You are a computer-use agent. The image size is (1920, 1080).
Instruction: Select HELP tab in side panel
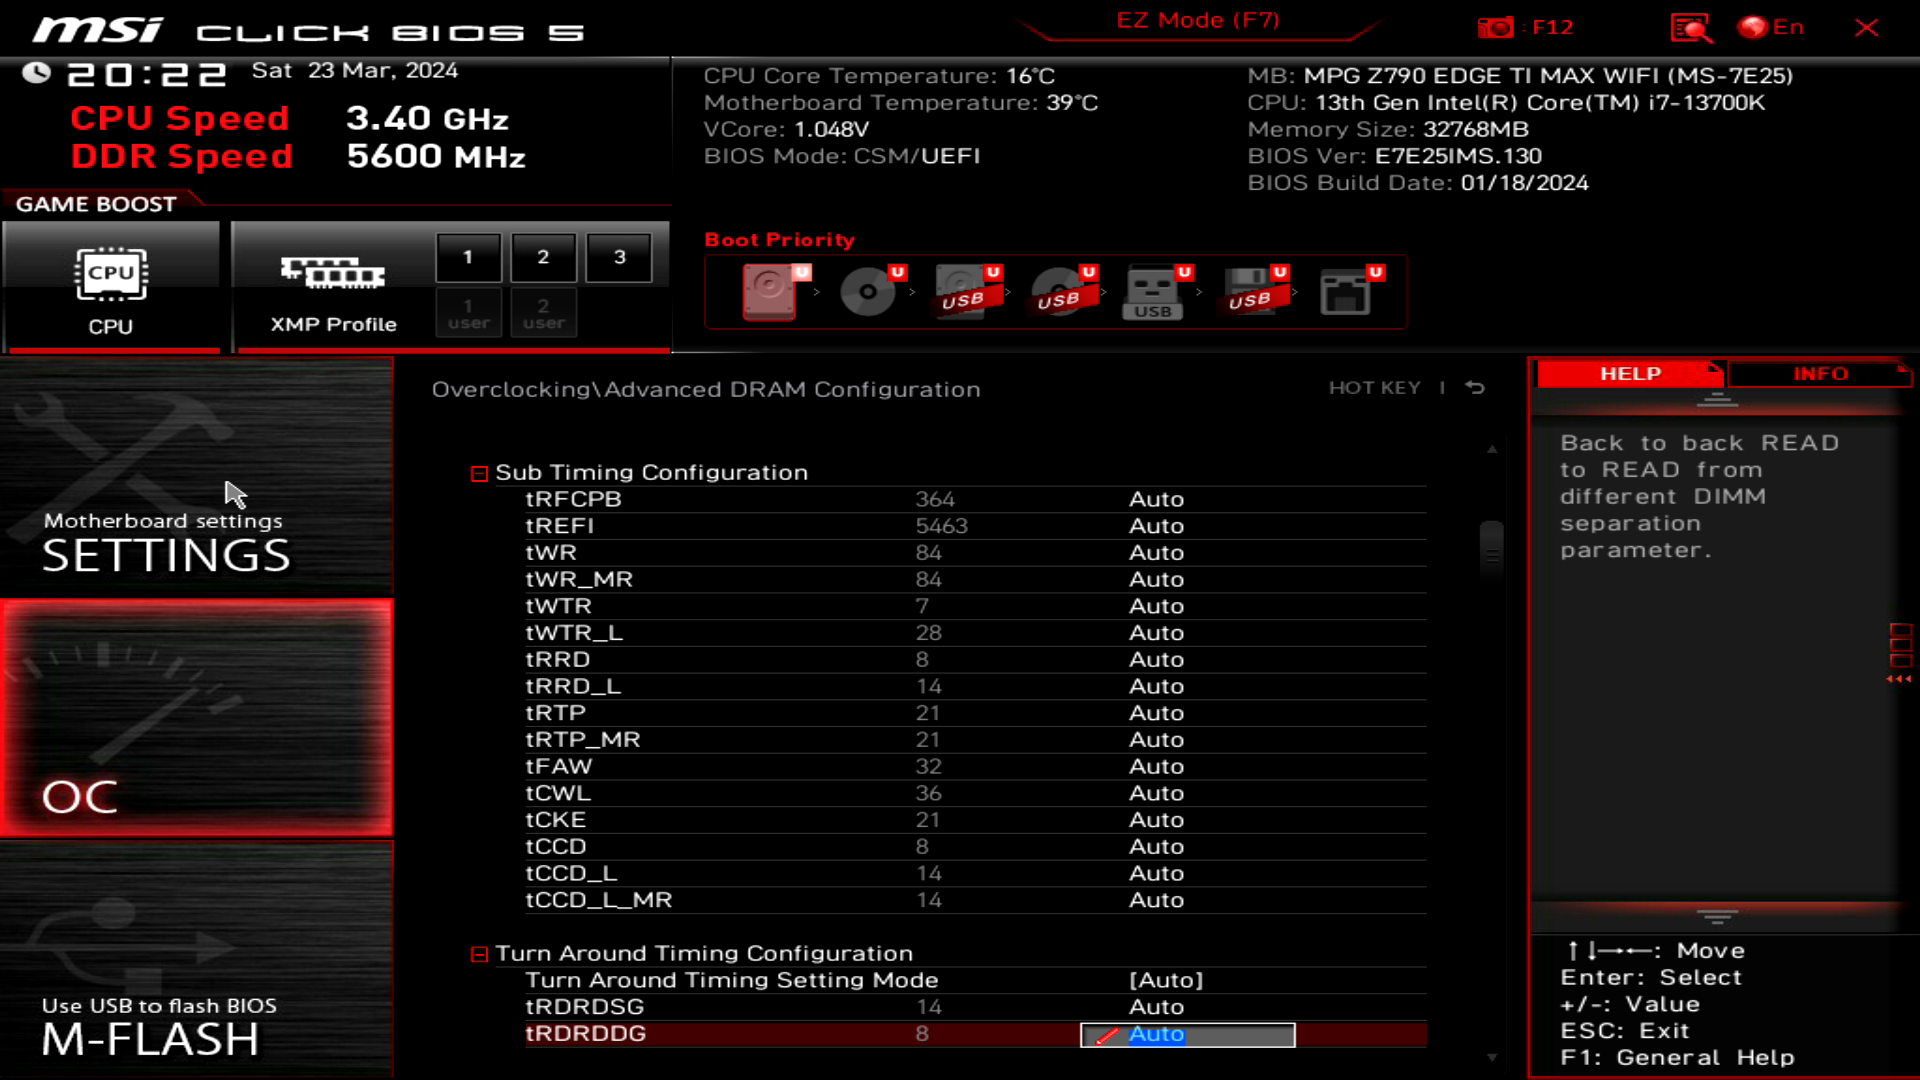(1630, 373)
